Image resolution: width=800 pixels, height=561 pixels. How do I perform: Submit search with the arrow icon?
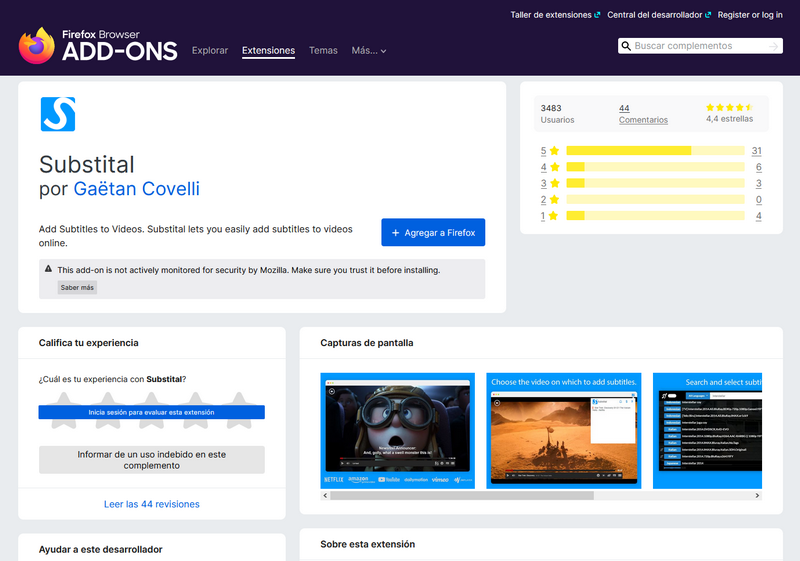pos(773,46)
